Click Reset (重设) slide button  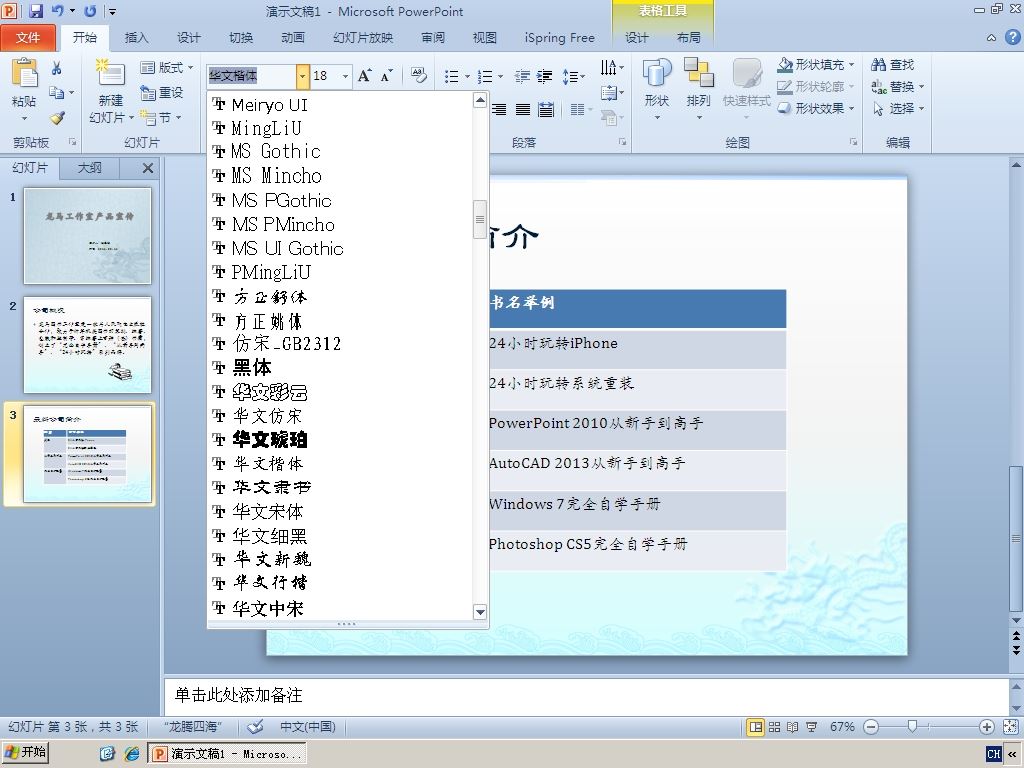coord(162,93)
